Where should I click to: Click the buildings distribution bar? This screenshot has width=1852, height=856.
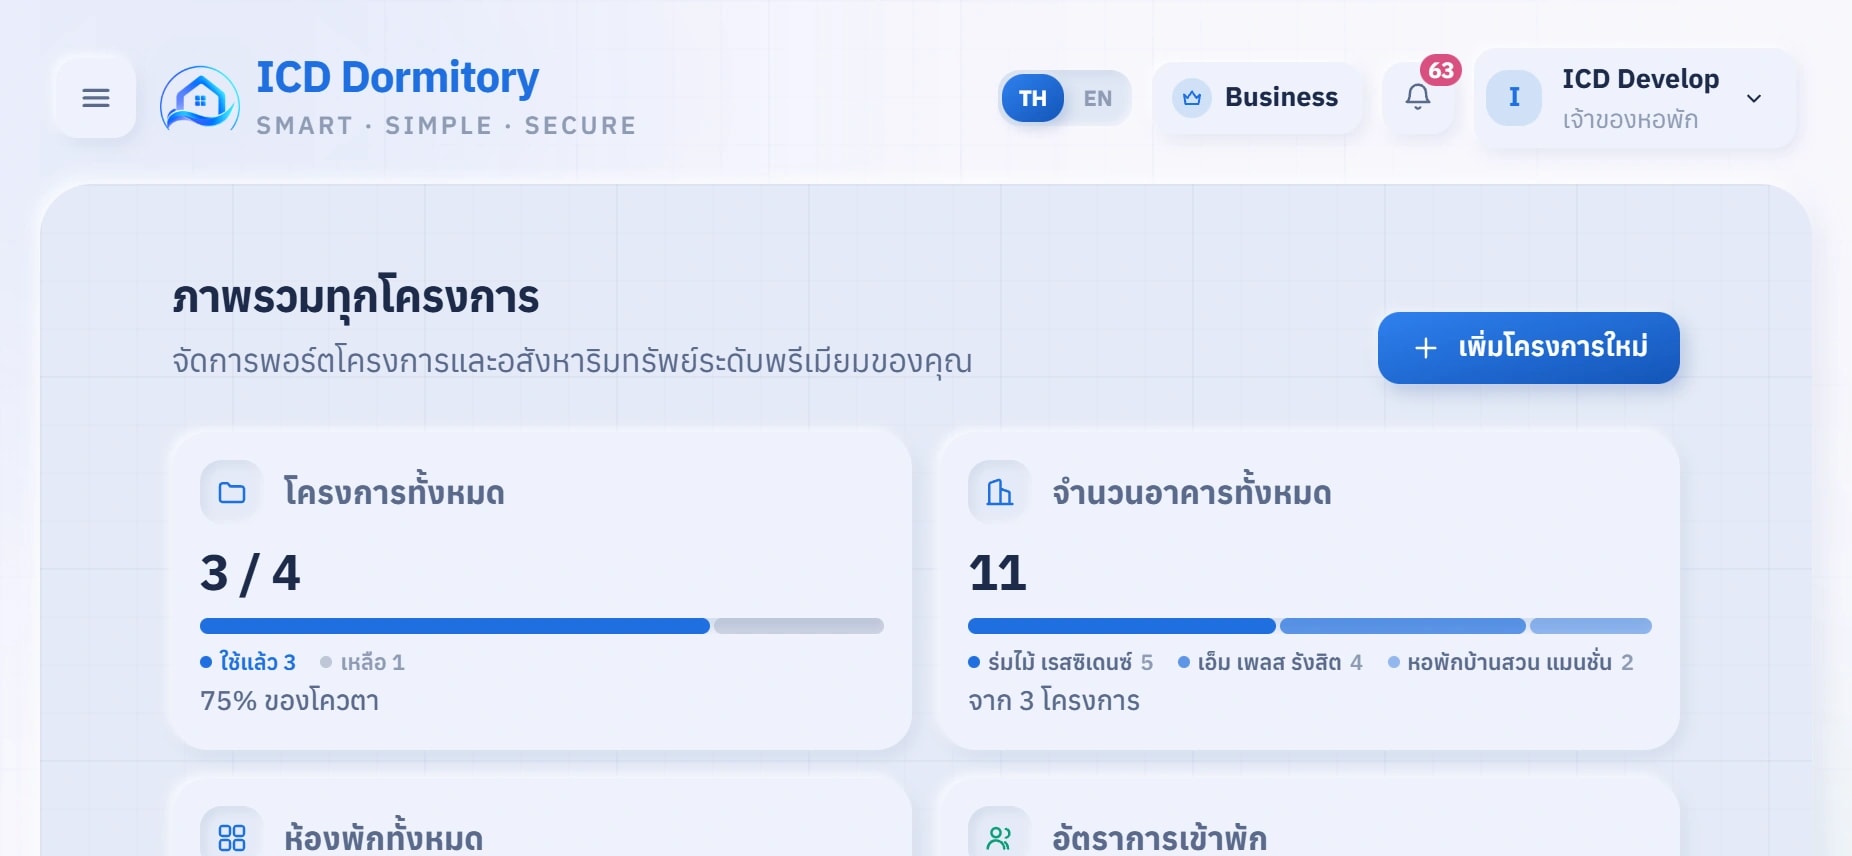click(x=1310, y=626)
